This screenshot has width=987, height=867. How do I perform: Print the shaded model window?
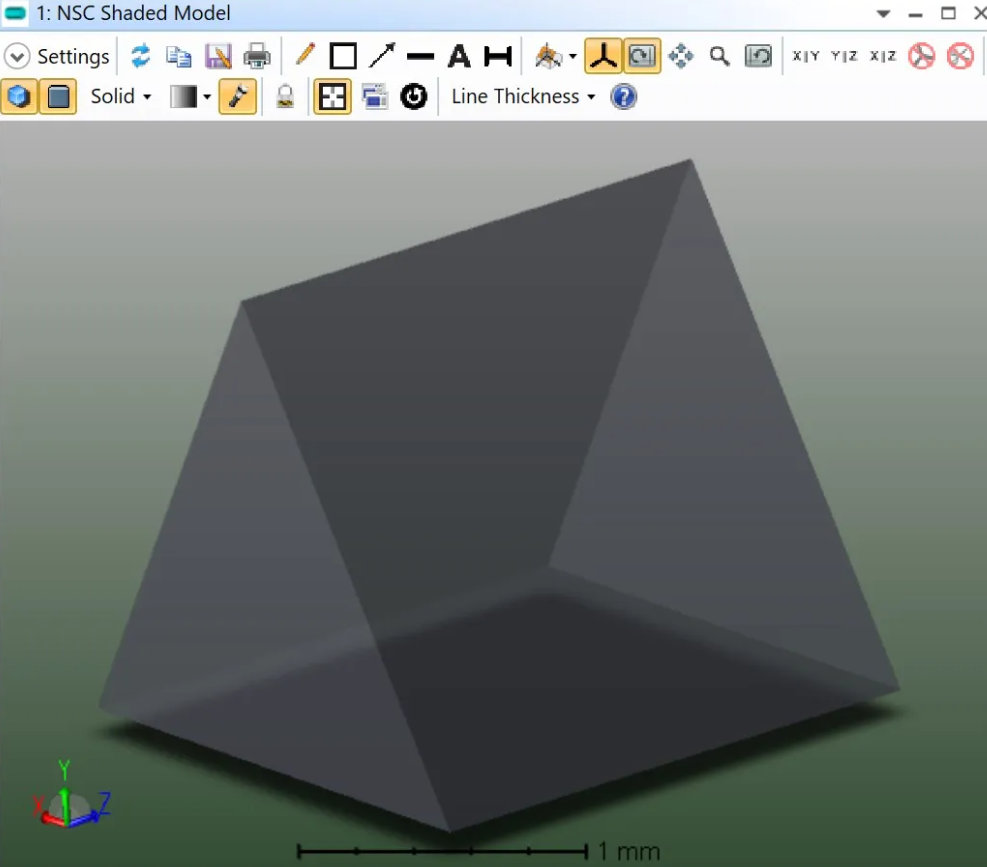257,56
